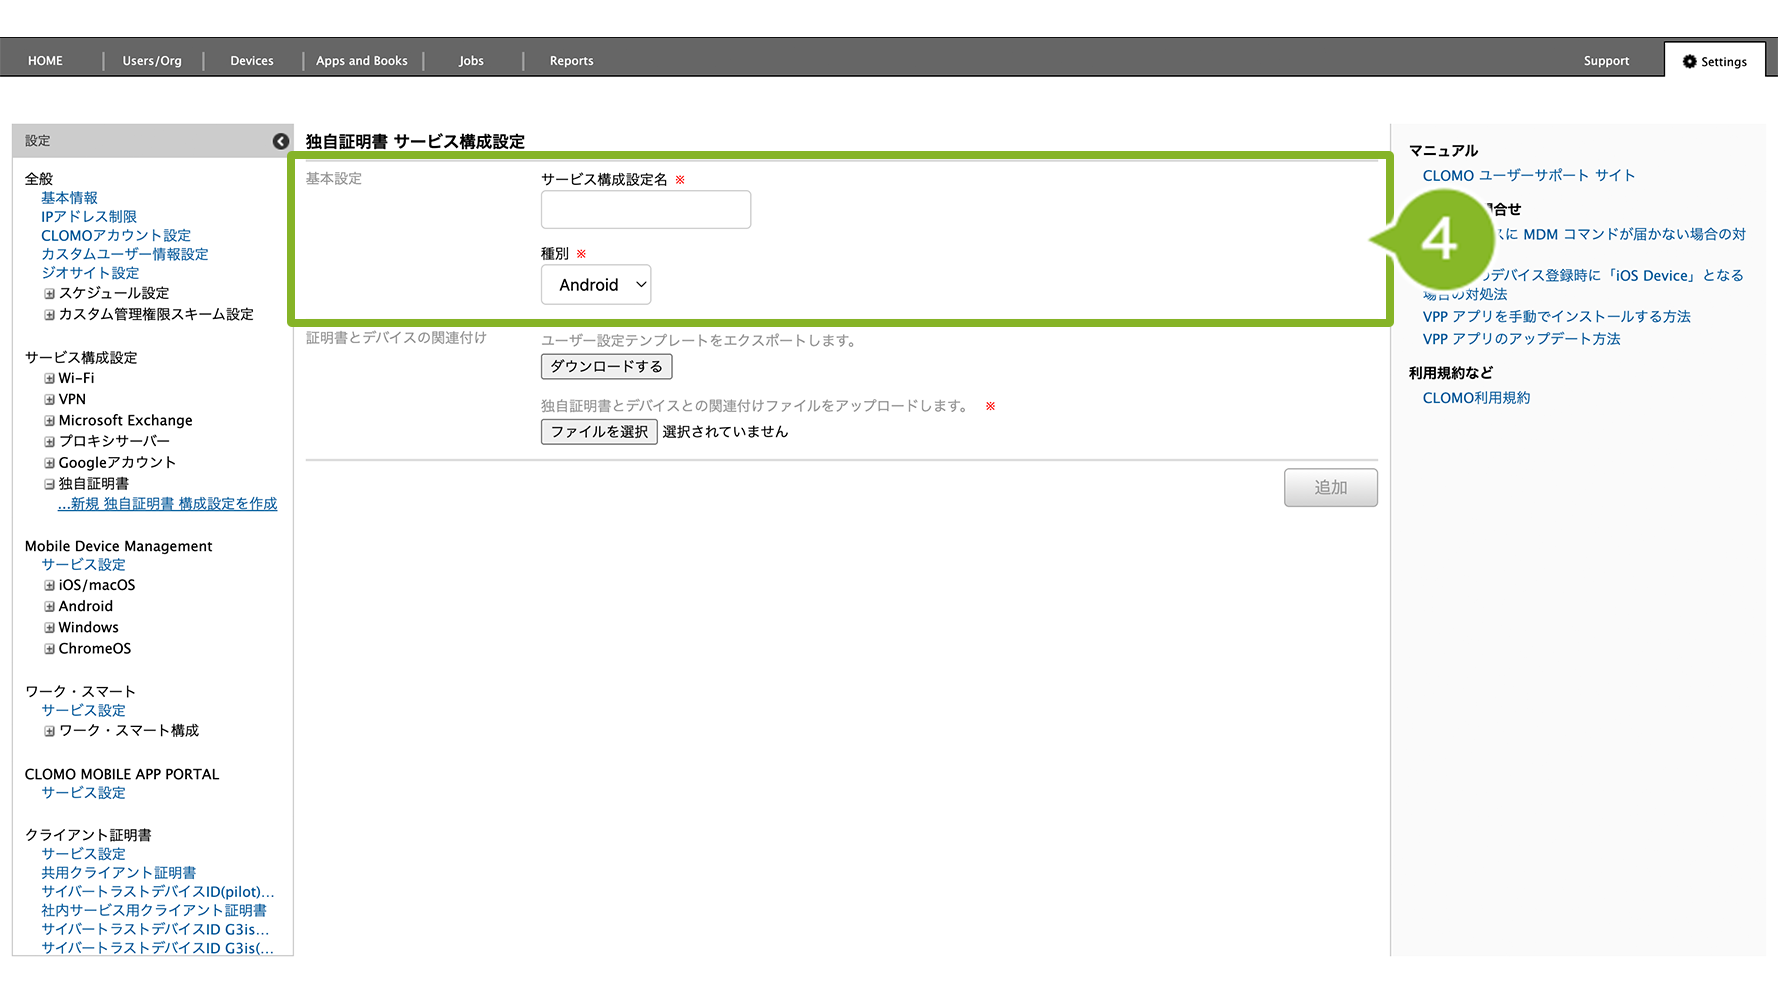
Task: Expand the iOS/macOS tree node
Action: pos(49,586)
